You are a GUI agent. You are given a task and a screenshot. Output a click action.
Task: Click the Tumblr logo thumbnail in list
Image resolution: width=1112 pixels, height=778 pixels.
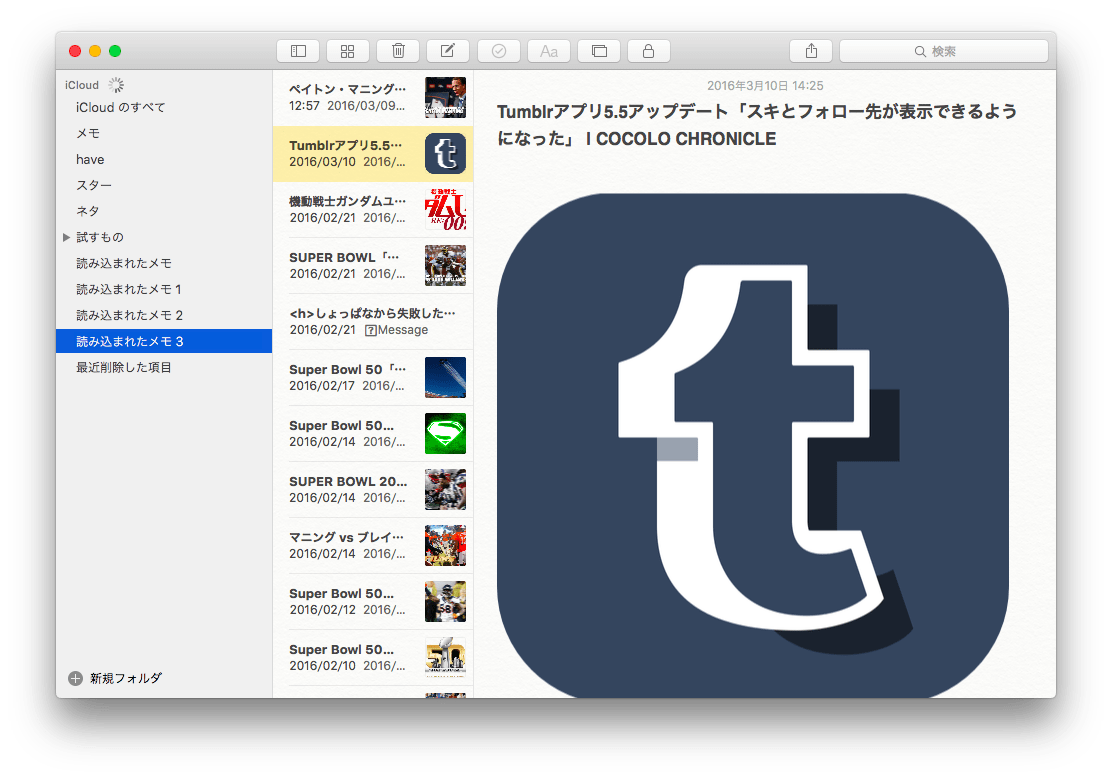tap(445, 153)
